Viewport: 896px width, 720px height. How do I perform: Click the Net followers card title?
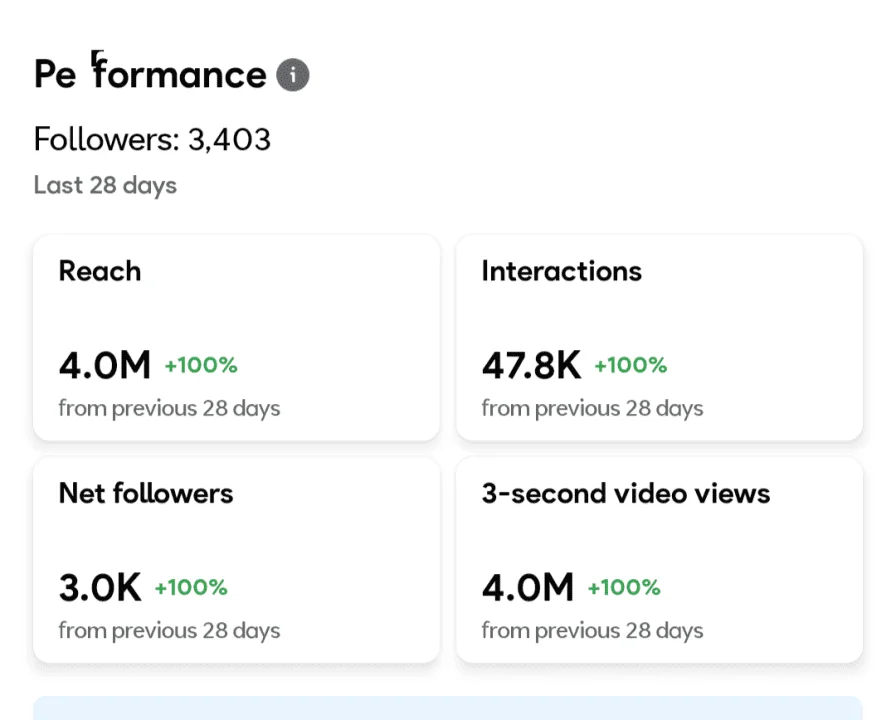pos(146,493)
